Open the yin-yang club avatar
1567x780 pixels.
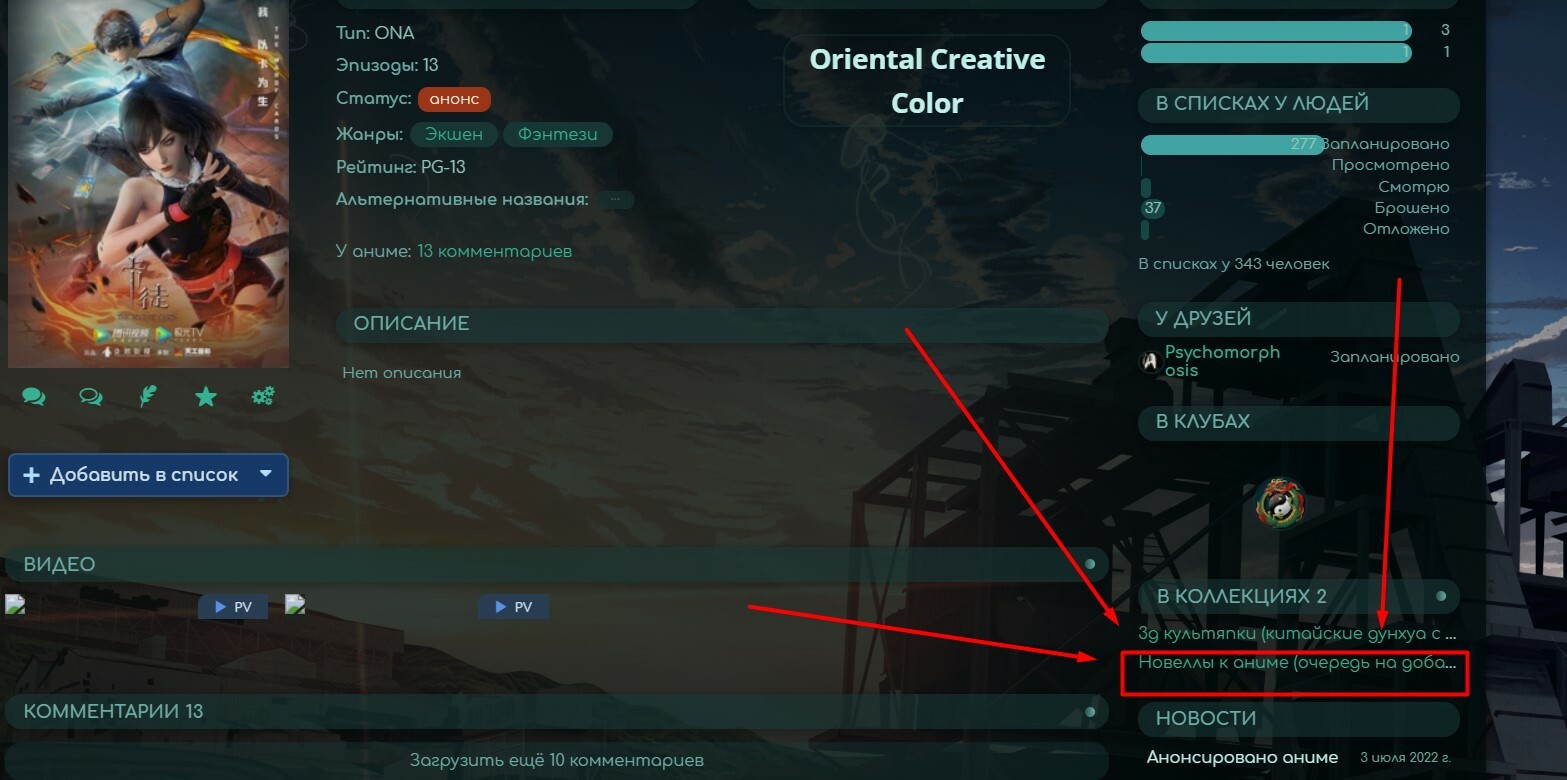1281,503
